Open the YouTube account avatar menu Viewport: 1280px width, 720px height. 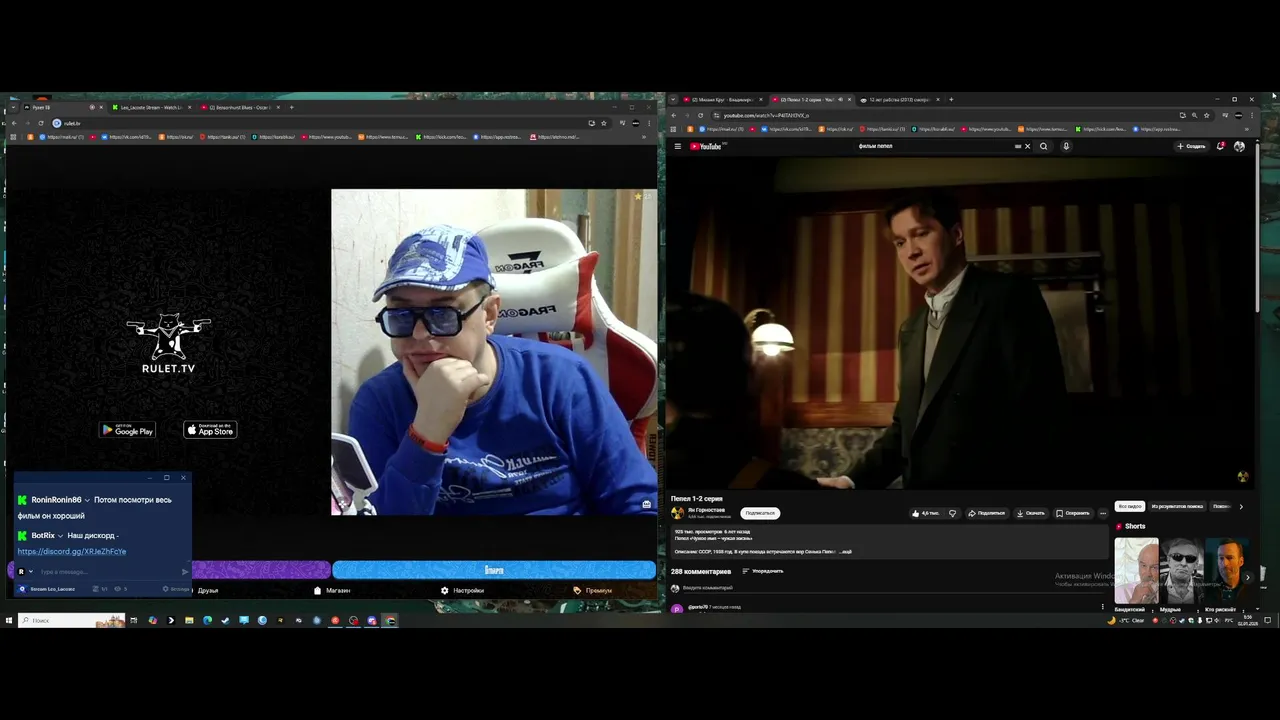pos(1239,146)
